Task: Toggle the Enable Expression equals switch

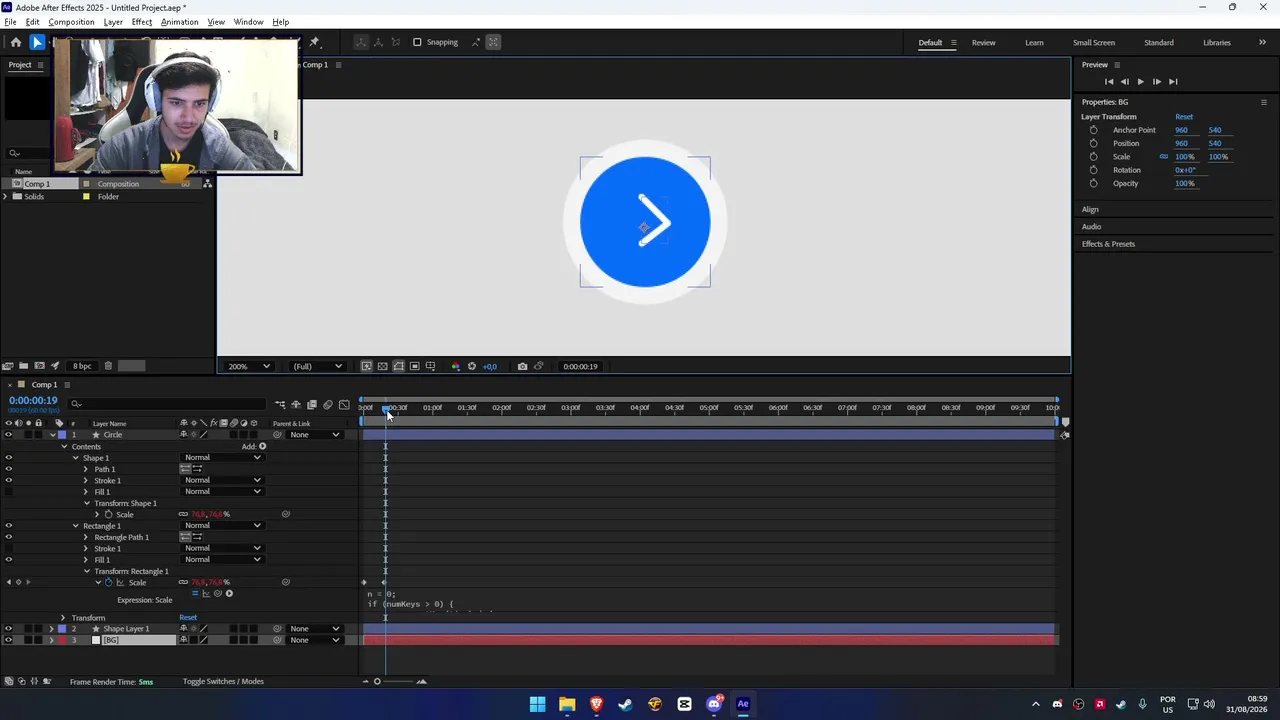Action: click(196, 594)
